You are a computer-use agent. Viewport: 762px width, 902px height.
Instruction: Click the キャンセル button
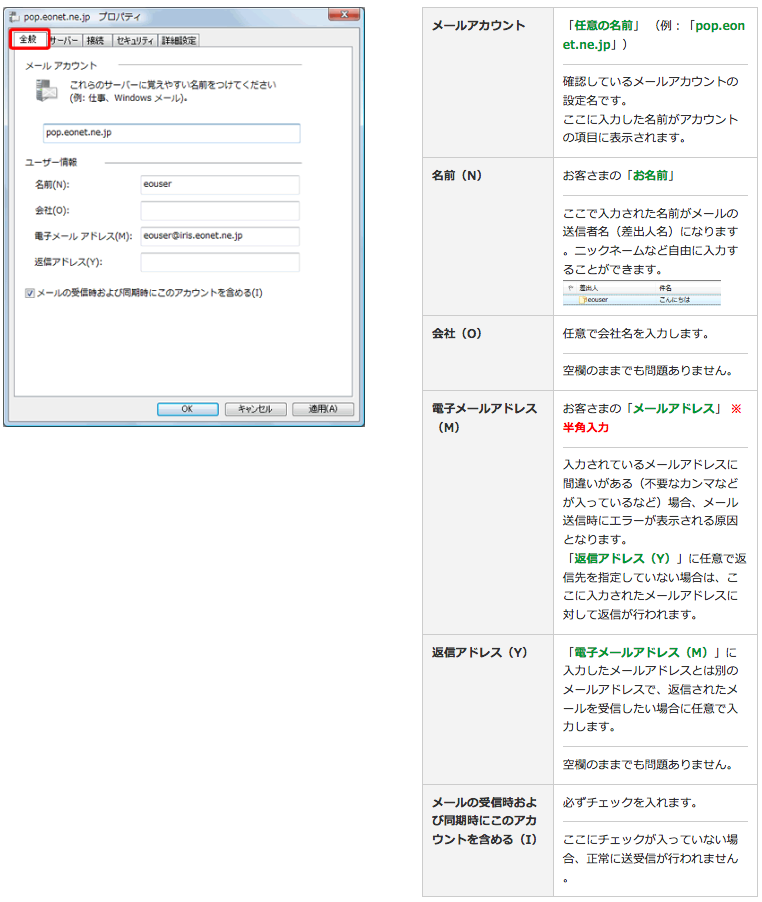click(x=255, y=409)
